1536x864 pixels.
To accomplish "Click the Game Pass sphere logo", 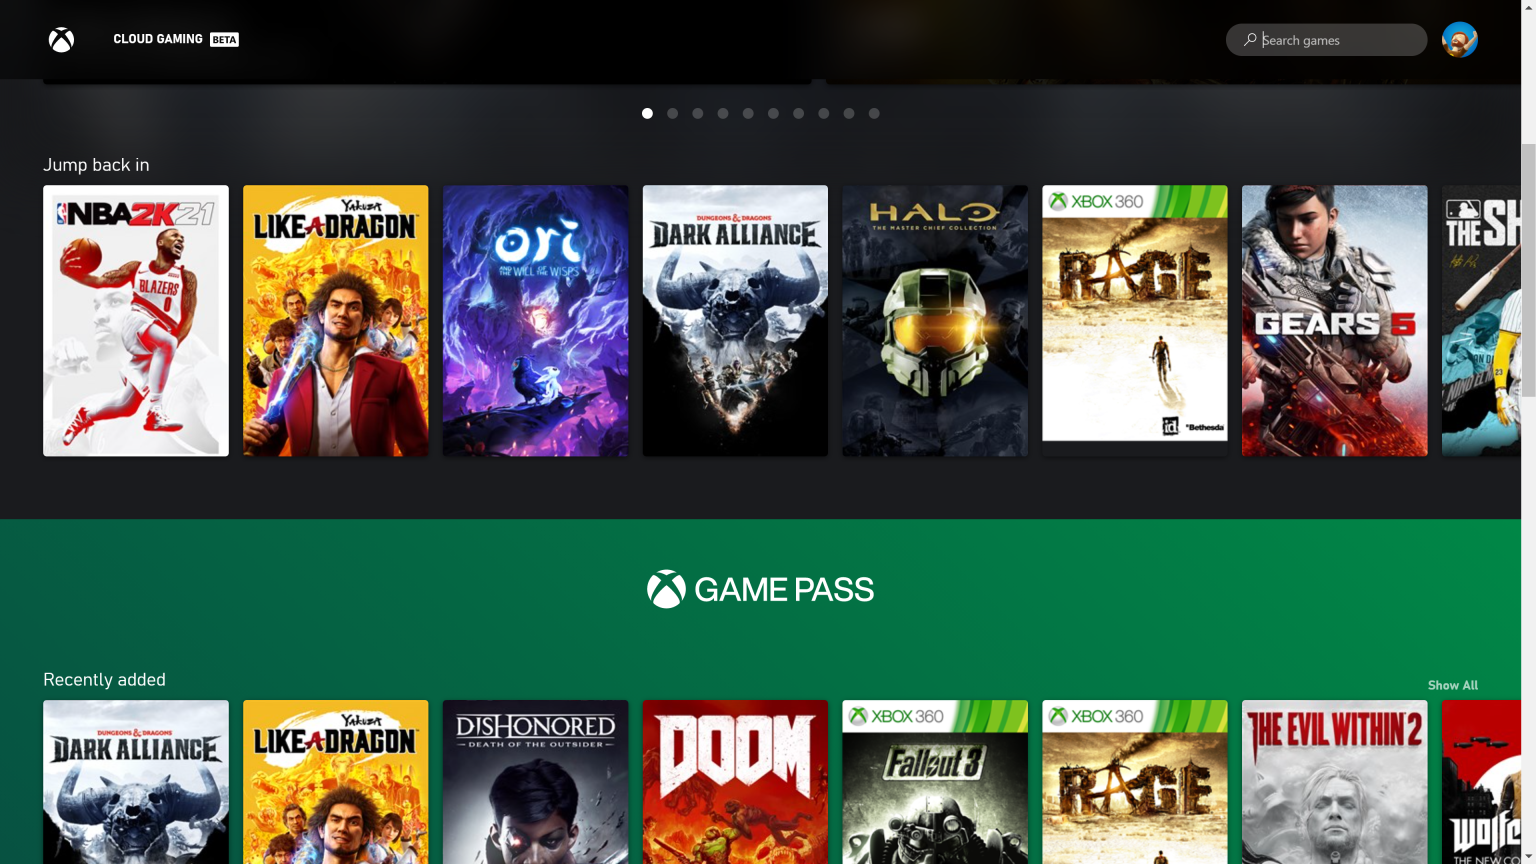I will point(668,589).
